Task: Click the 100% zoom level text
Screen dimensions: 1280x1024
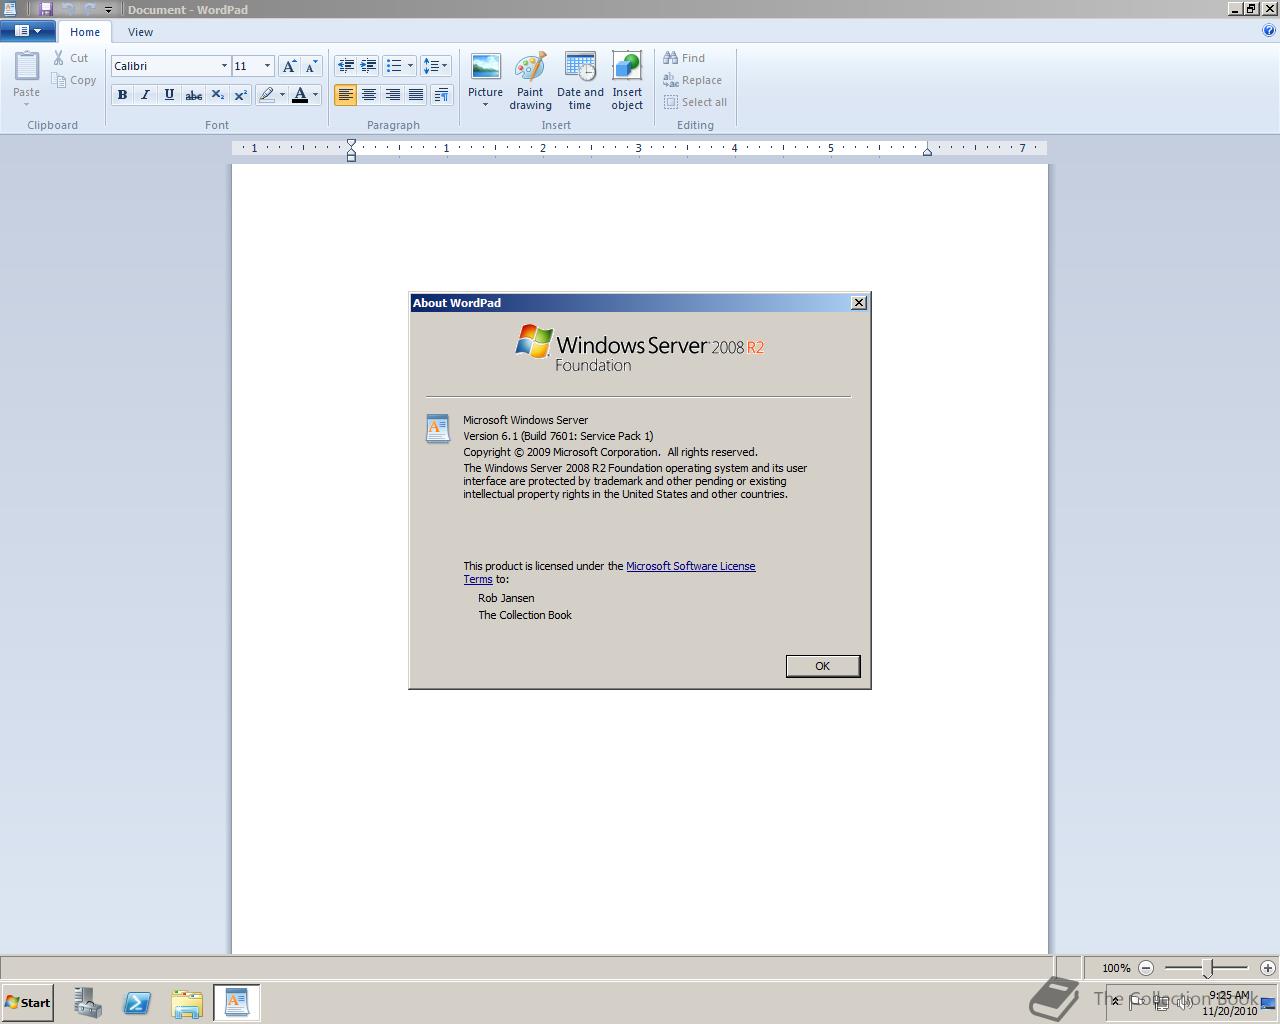Action: [1116, 968]
